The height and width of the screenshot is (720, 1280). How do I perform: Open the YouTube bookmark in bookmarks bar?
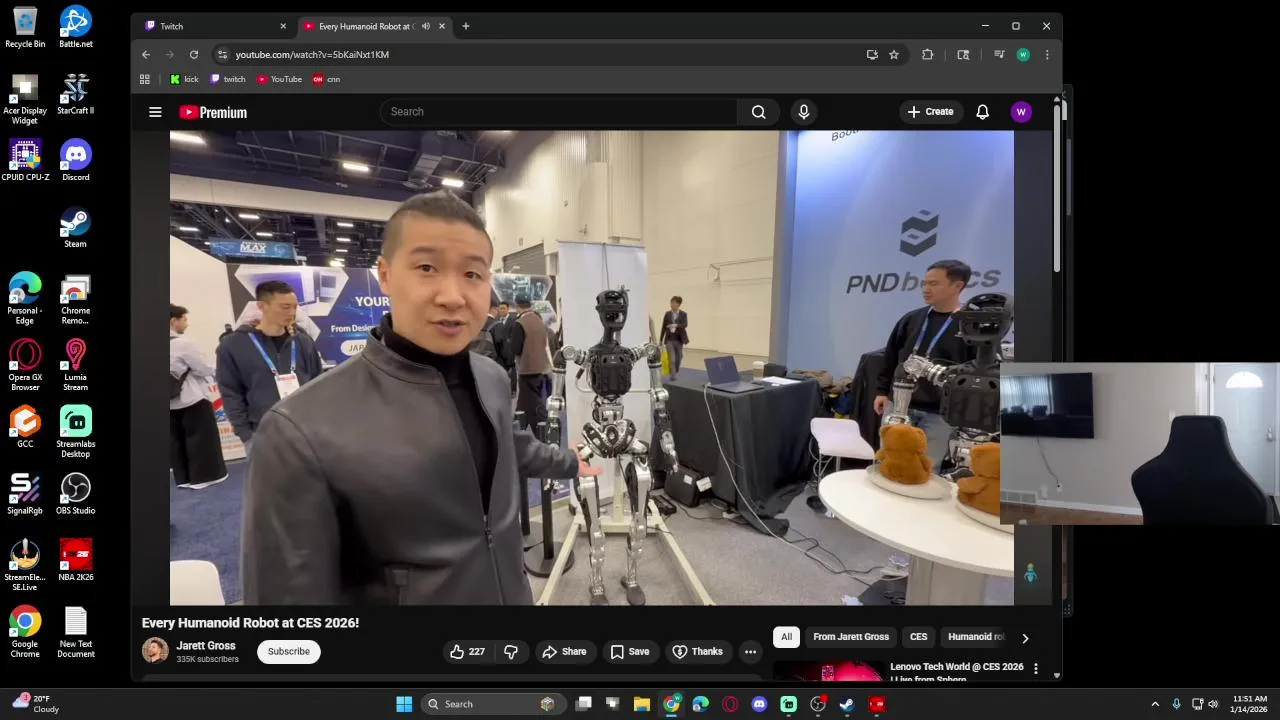(x=279, y=79)
